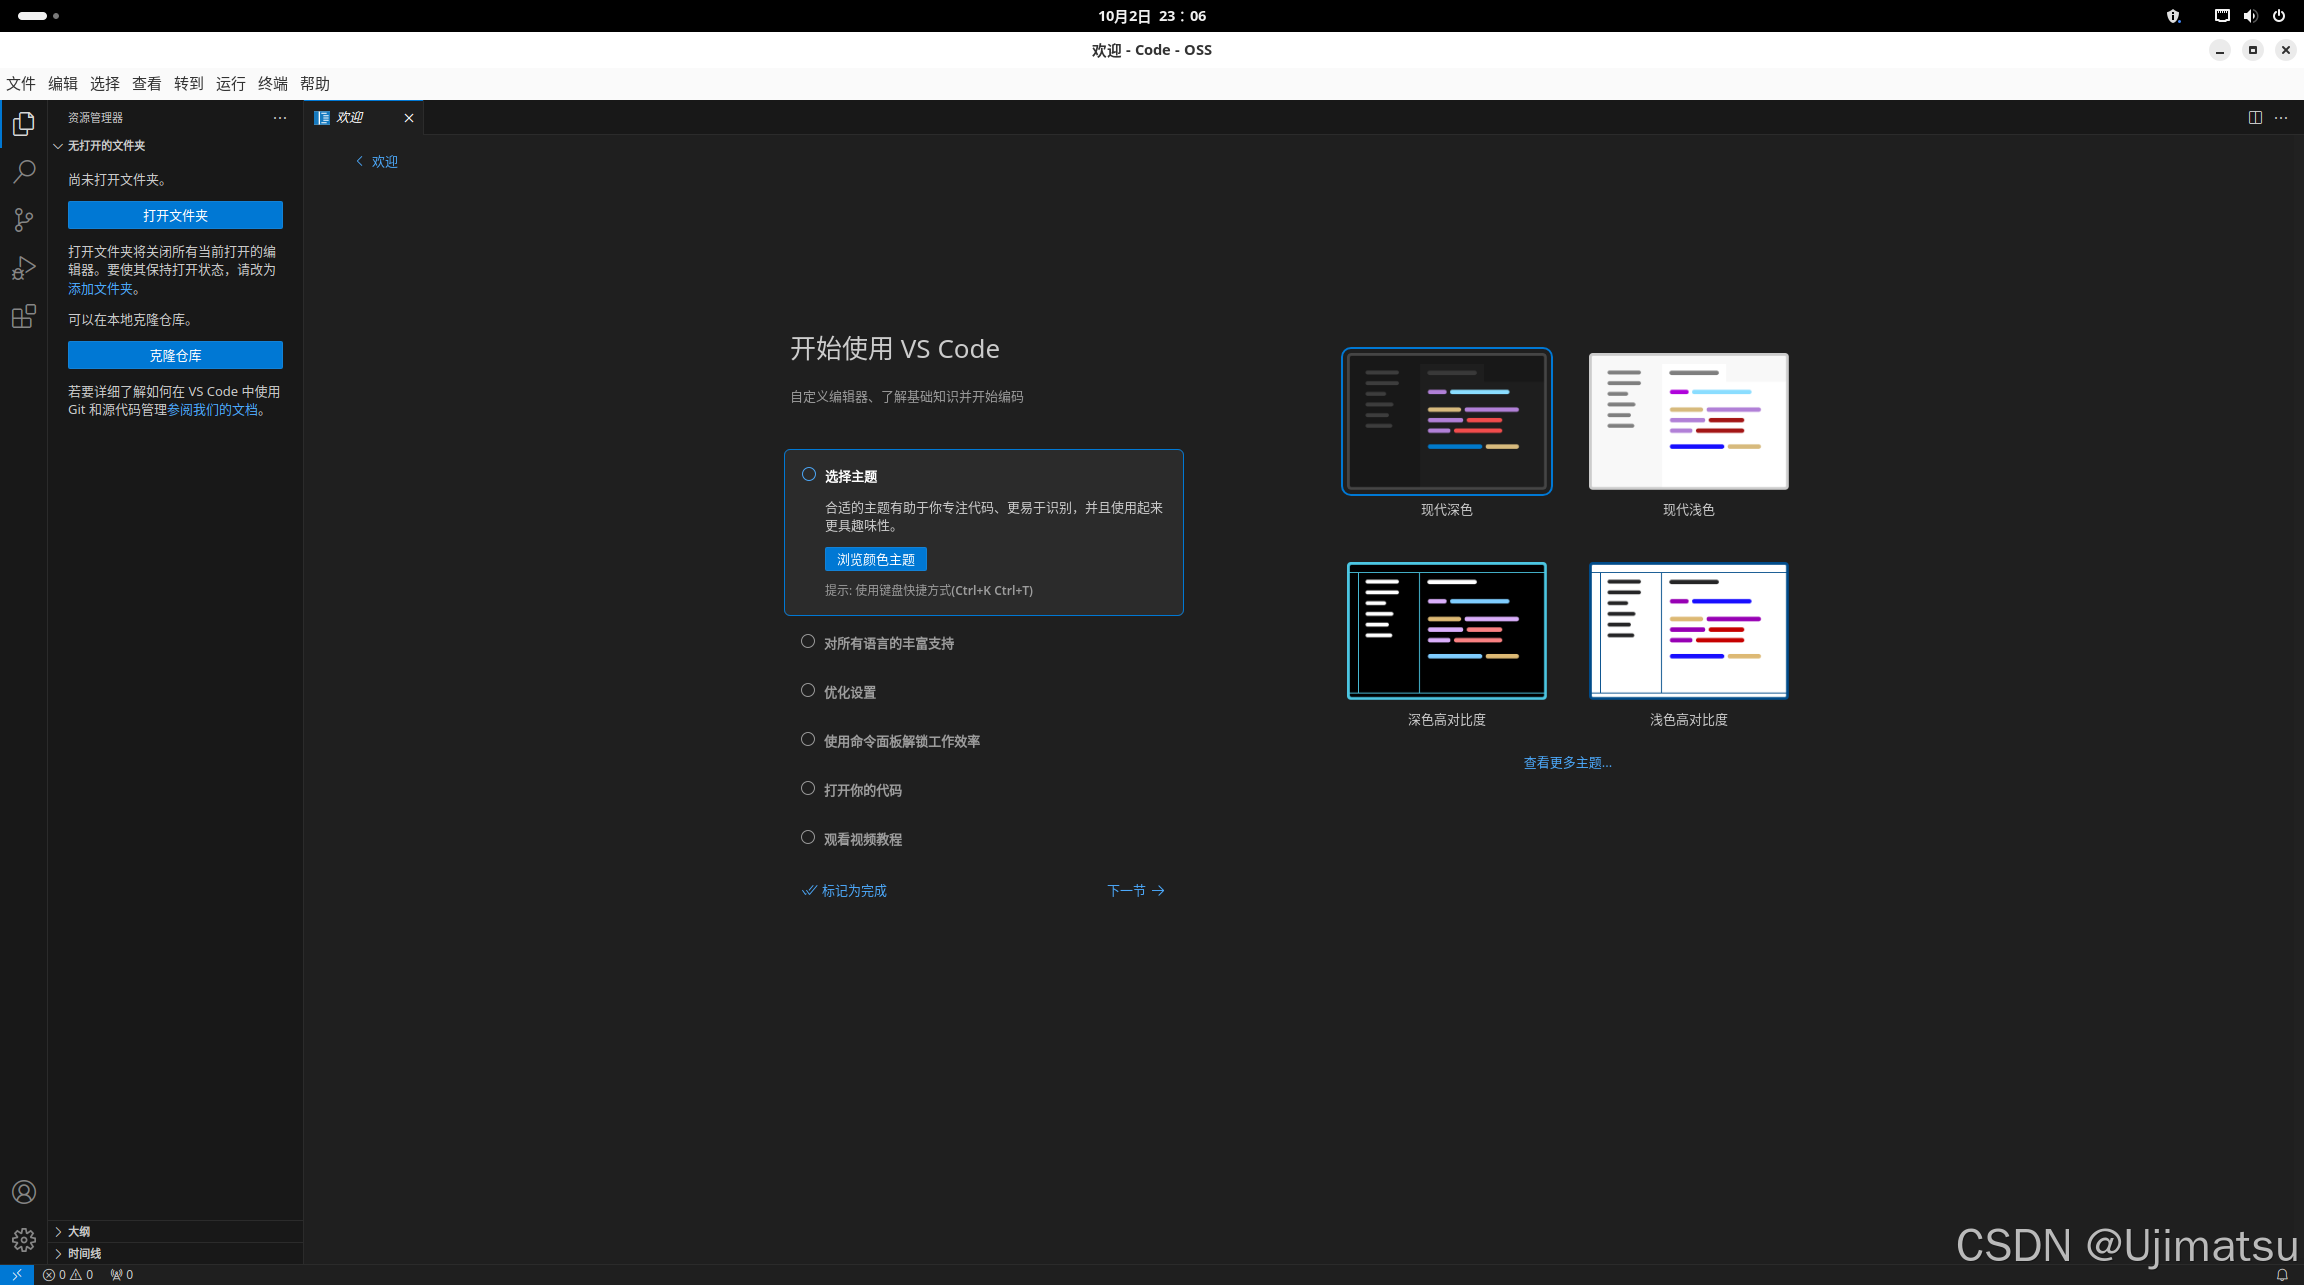The height and width of the screenshot is (1285, 2304).
Task: Open the 终端 menu
Action: pos(272,84)
